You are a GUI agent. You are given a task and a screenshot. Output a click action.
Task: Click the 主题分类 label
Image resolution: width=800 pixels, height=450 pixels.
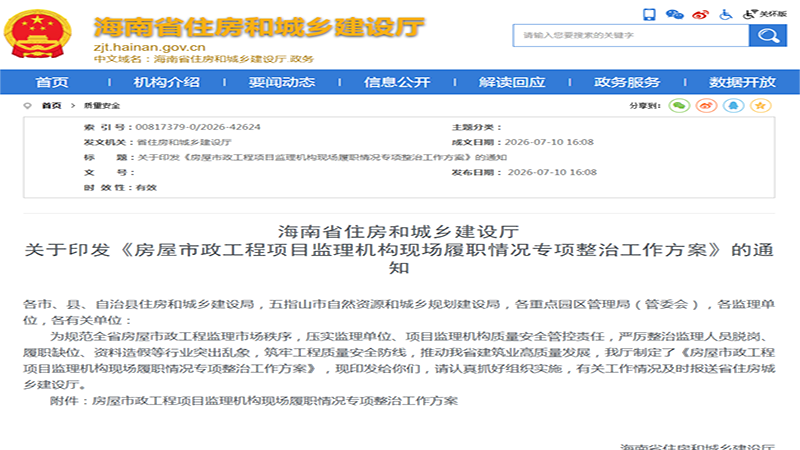477,127
